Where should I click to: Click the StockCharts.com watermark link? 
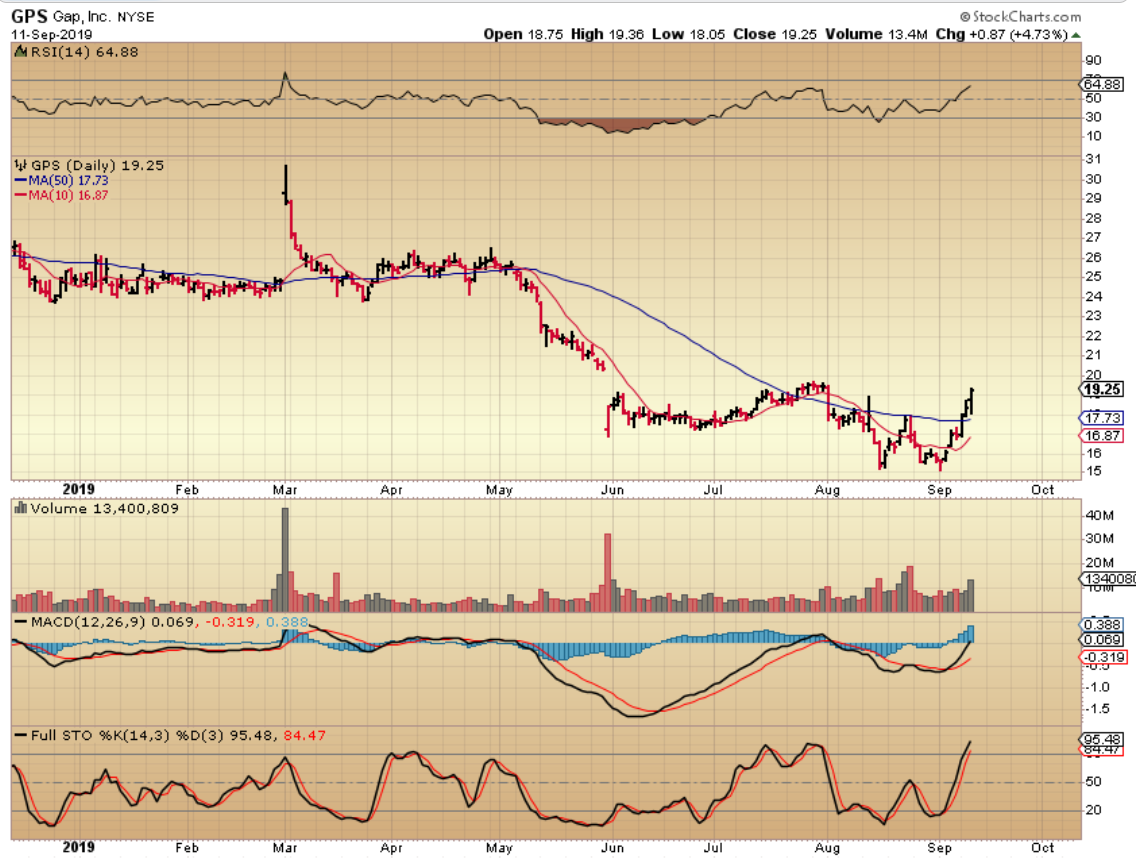tap(1020, 16)
